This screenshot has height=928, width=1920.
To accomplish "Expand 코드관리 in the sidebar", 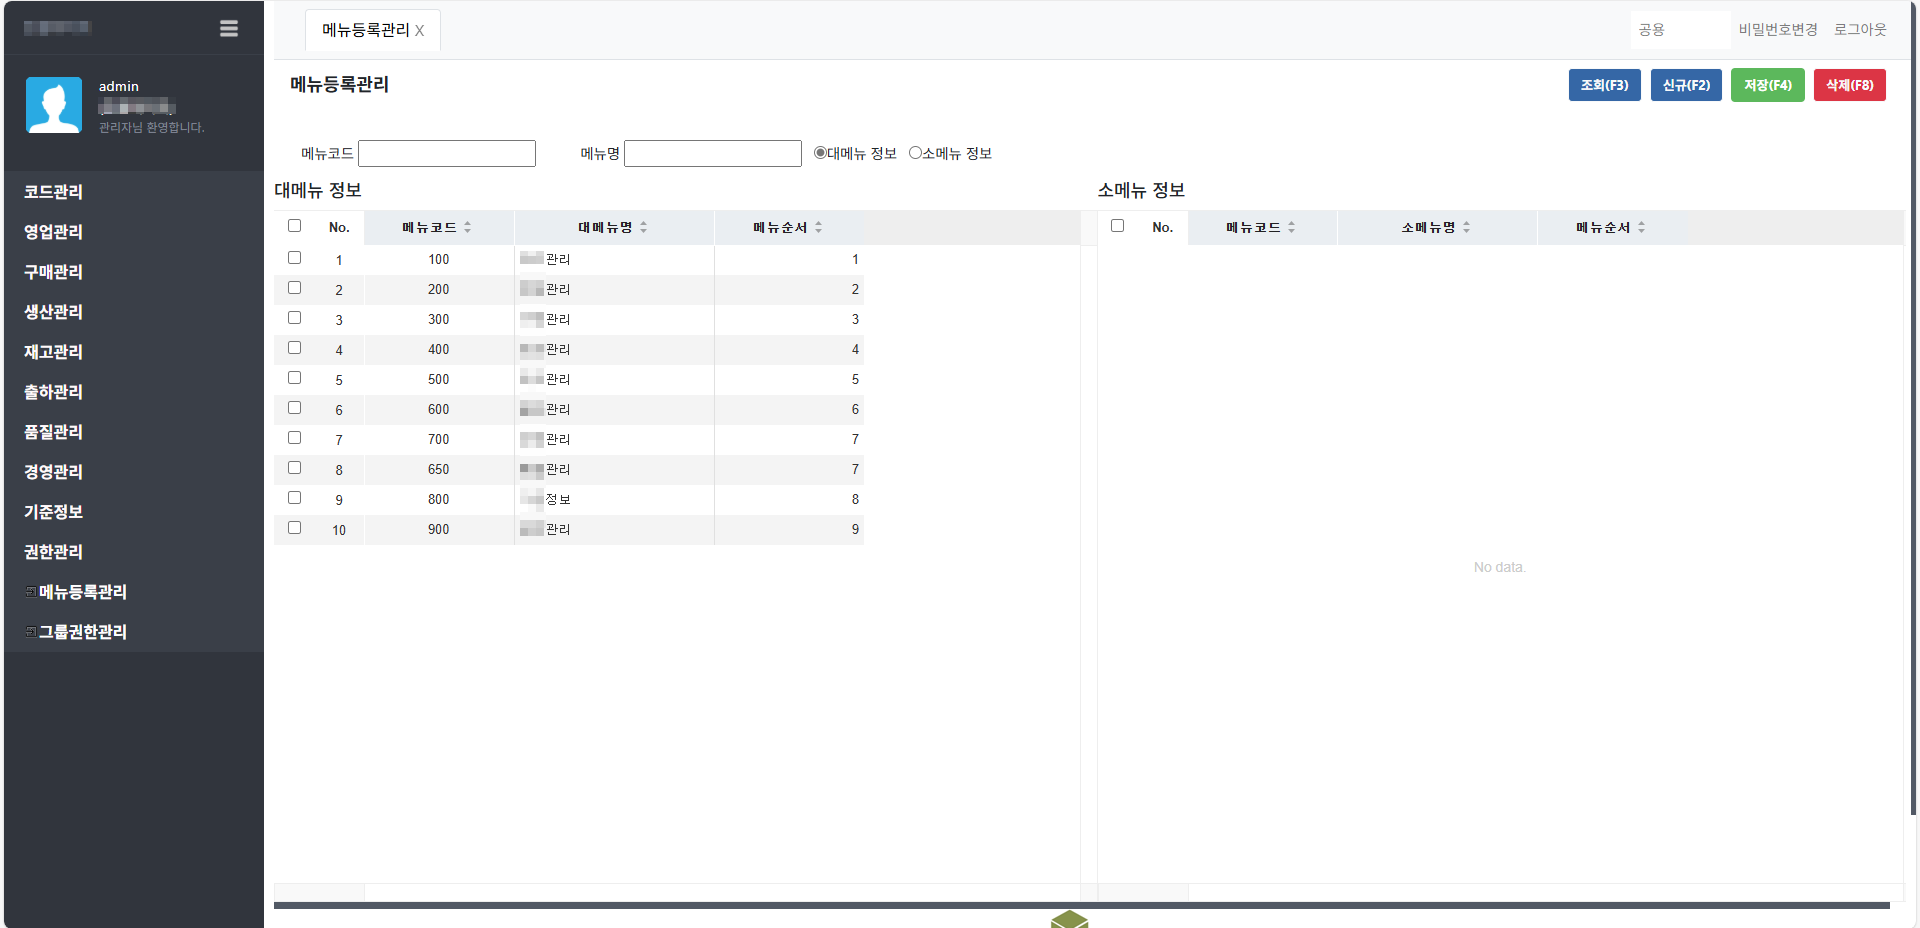I will coord(54,192).
